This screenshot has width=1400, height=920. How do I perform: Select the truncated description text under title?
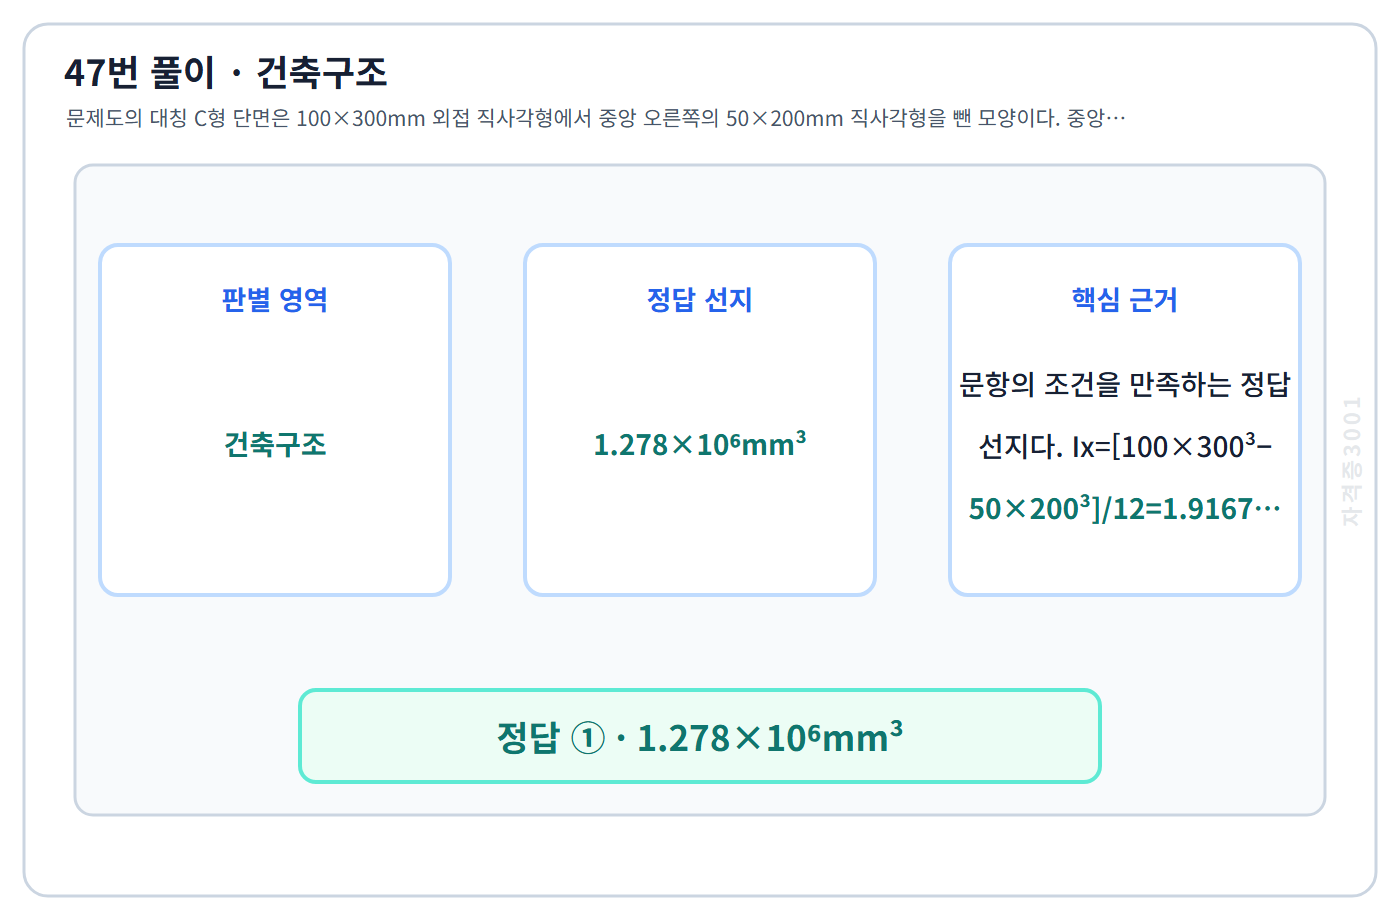coord(596,118)
